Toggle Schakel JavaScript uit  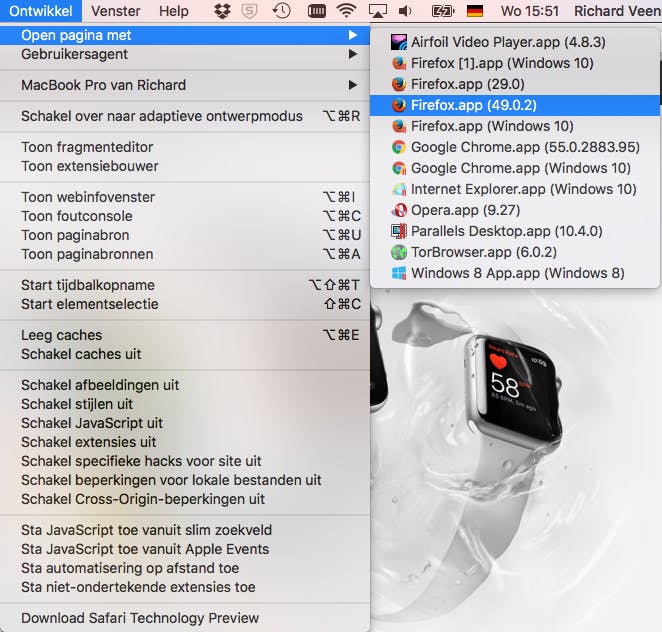click(185, 423)
